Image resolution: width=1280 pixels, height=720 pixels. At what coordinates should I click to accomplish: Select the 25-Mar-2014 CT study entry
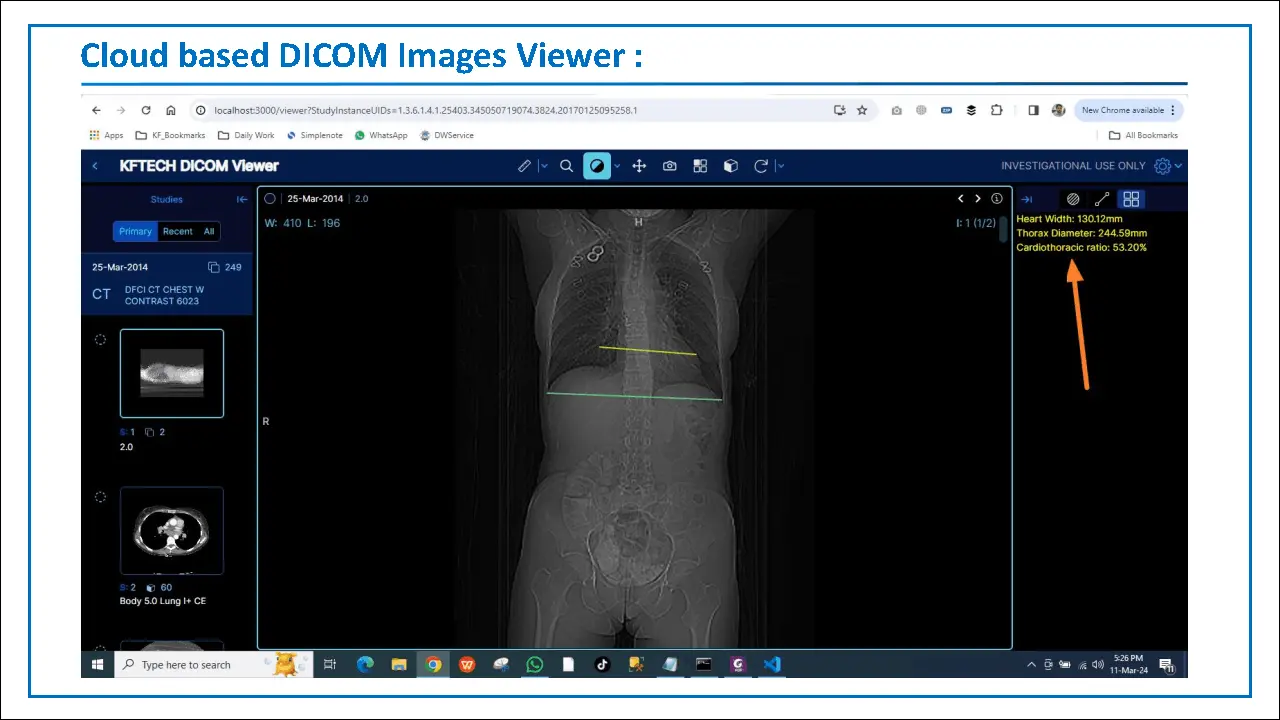[x=167, y=282]
